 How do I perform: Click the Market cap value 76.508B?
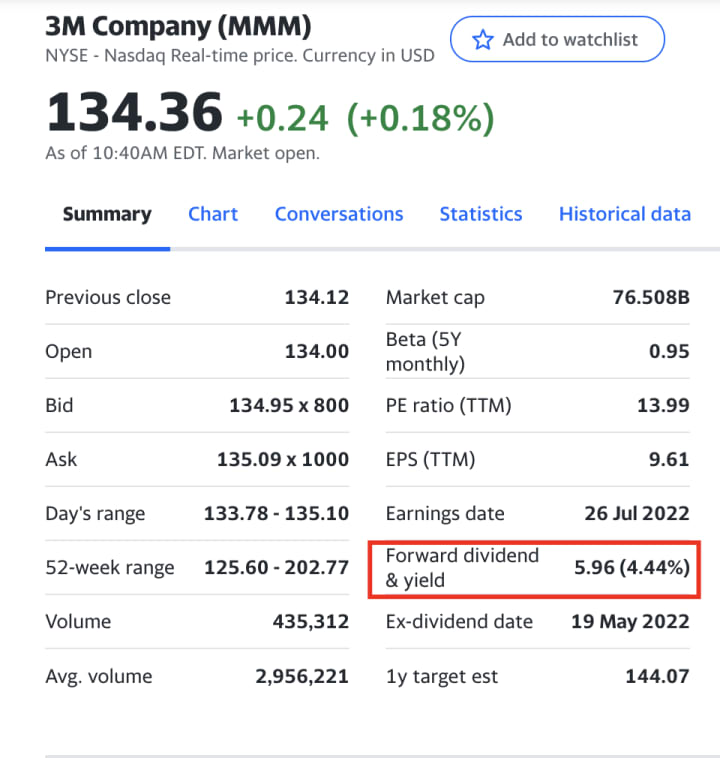[x=651, y=297]
